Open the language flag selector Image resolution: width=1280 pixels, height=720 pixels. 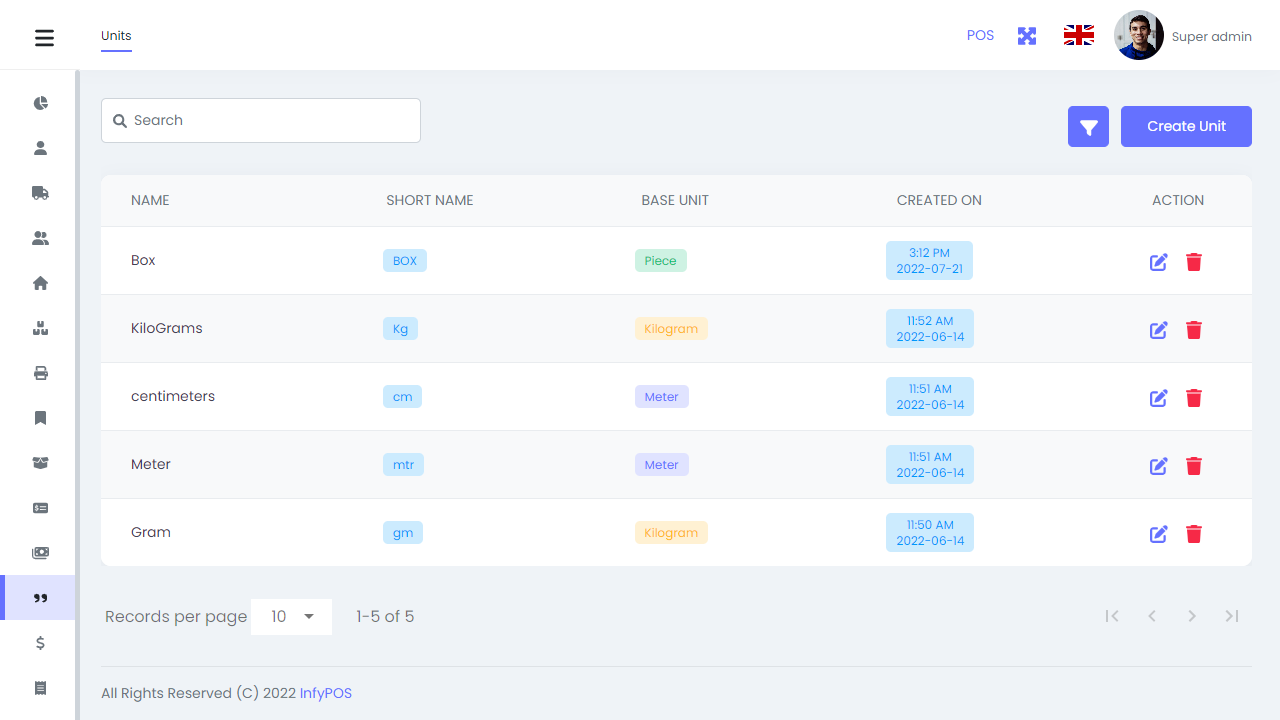click(1078, 36)
